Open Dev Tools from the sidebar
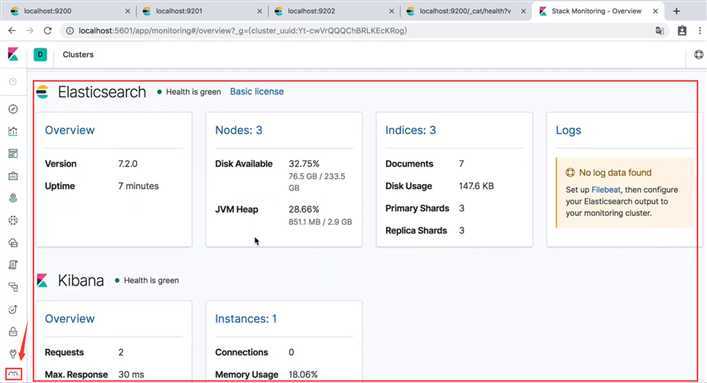 pos(13,354)
